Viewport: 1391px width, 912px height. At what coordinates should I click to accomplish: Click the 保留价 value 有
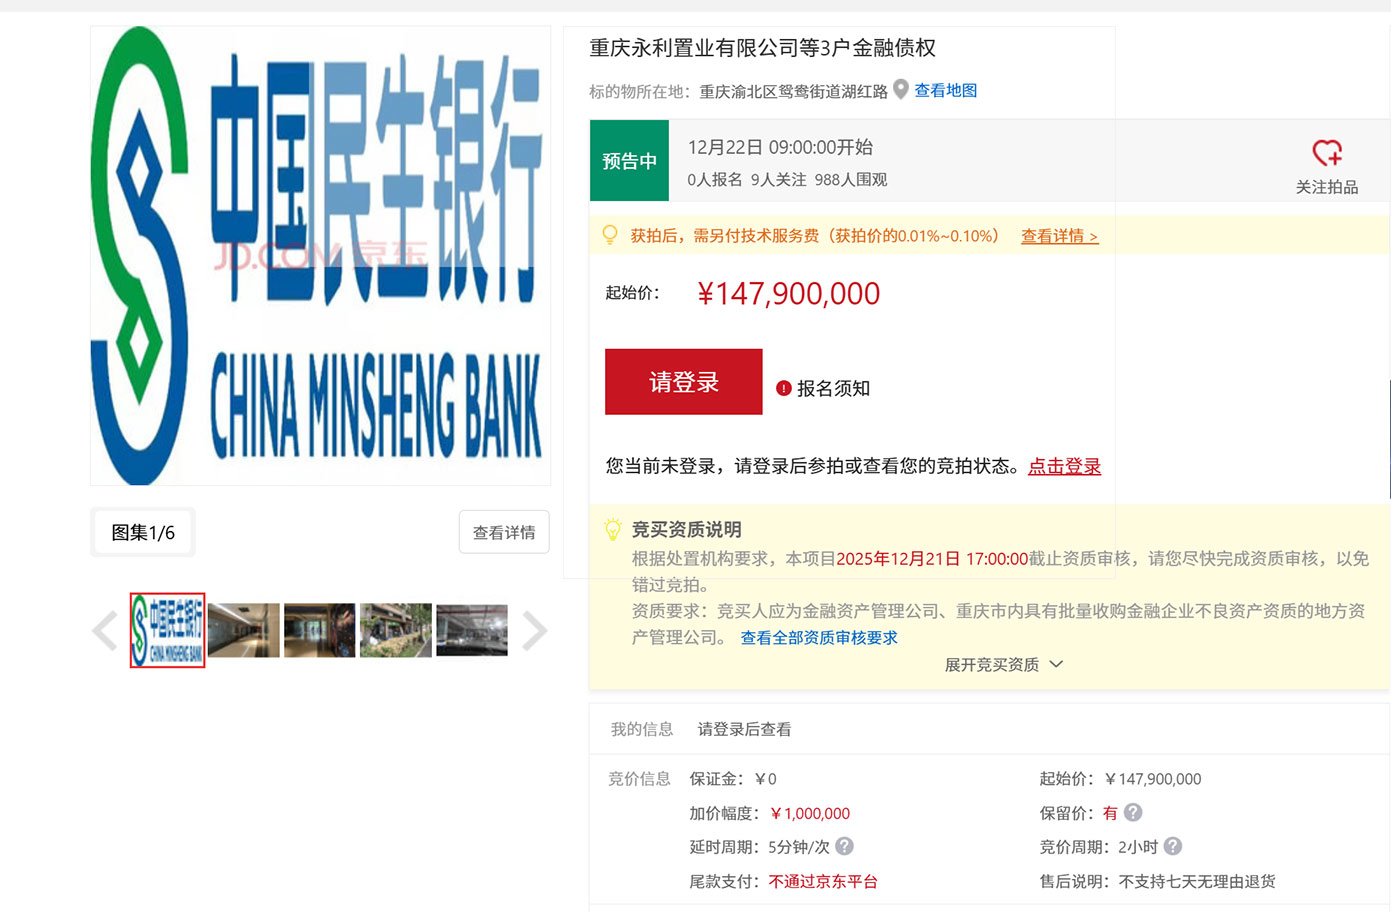[1110, 814]
